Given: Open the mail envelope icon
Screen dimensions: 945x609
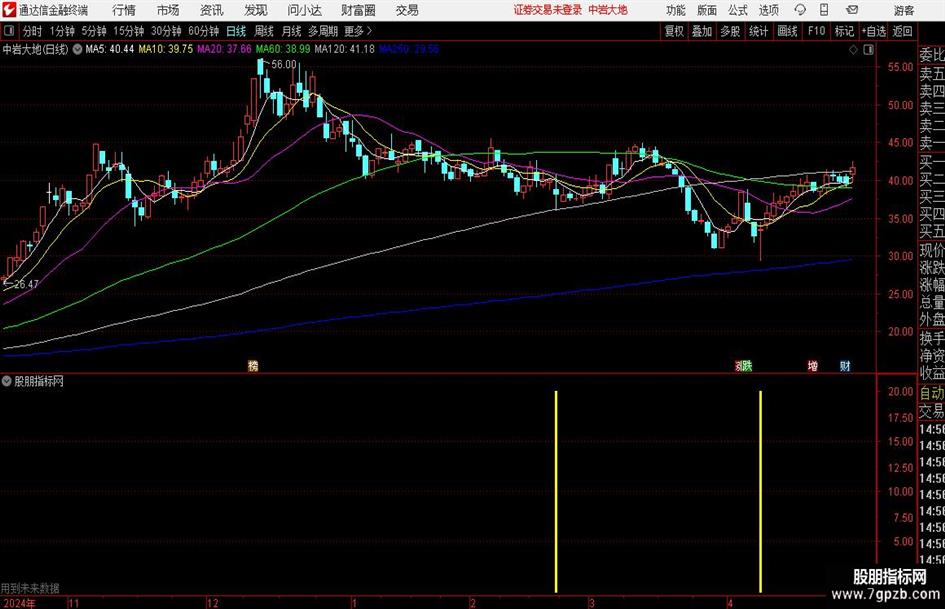Looking at the screenshot, I should pos(852,10).
